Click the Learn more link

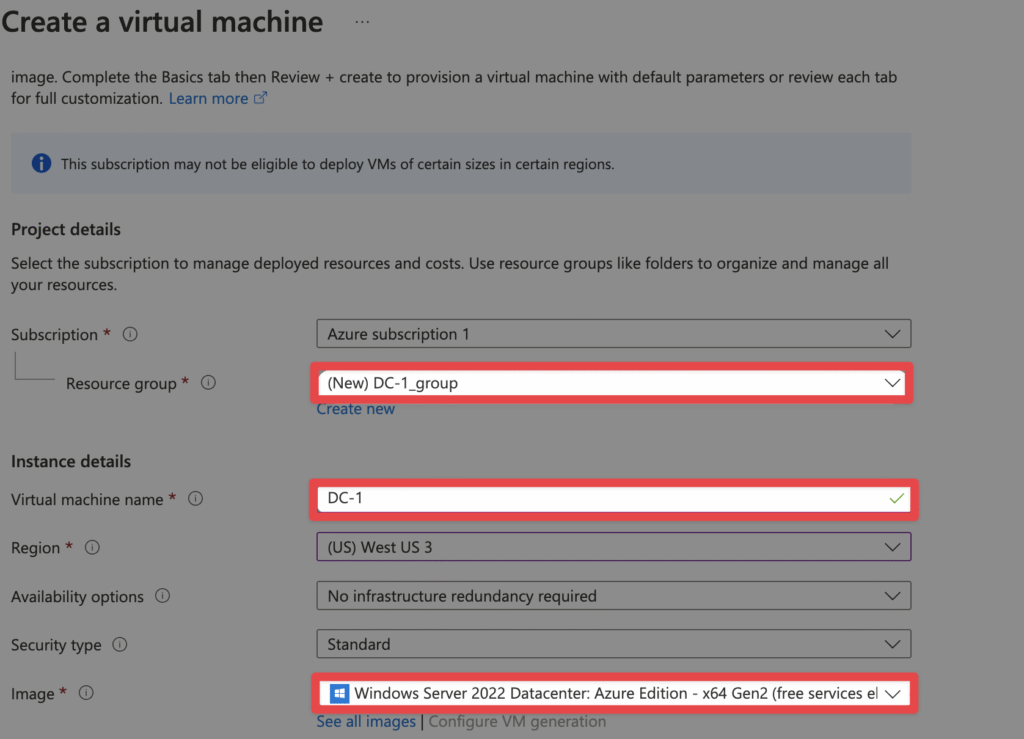pyautogui.click(x=208, y=99)
